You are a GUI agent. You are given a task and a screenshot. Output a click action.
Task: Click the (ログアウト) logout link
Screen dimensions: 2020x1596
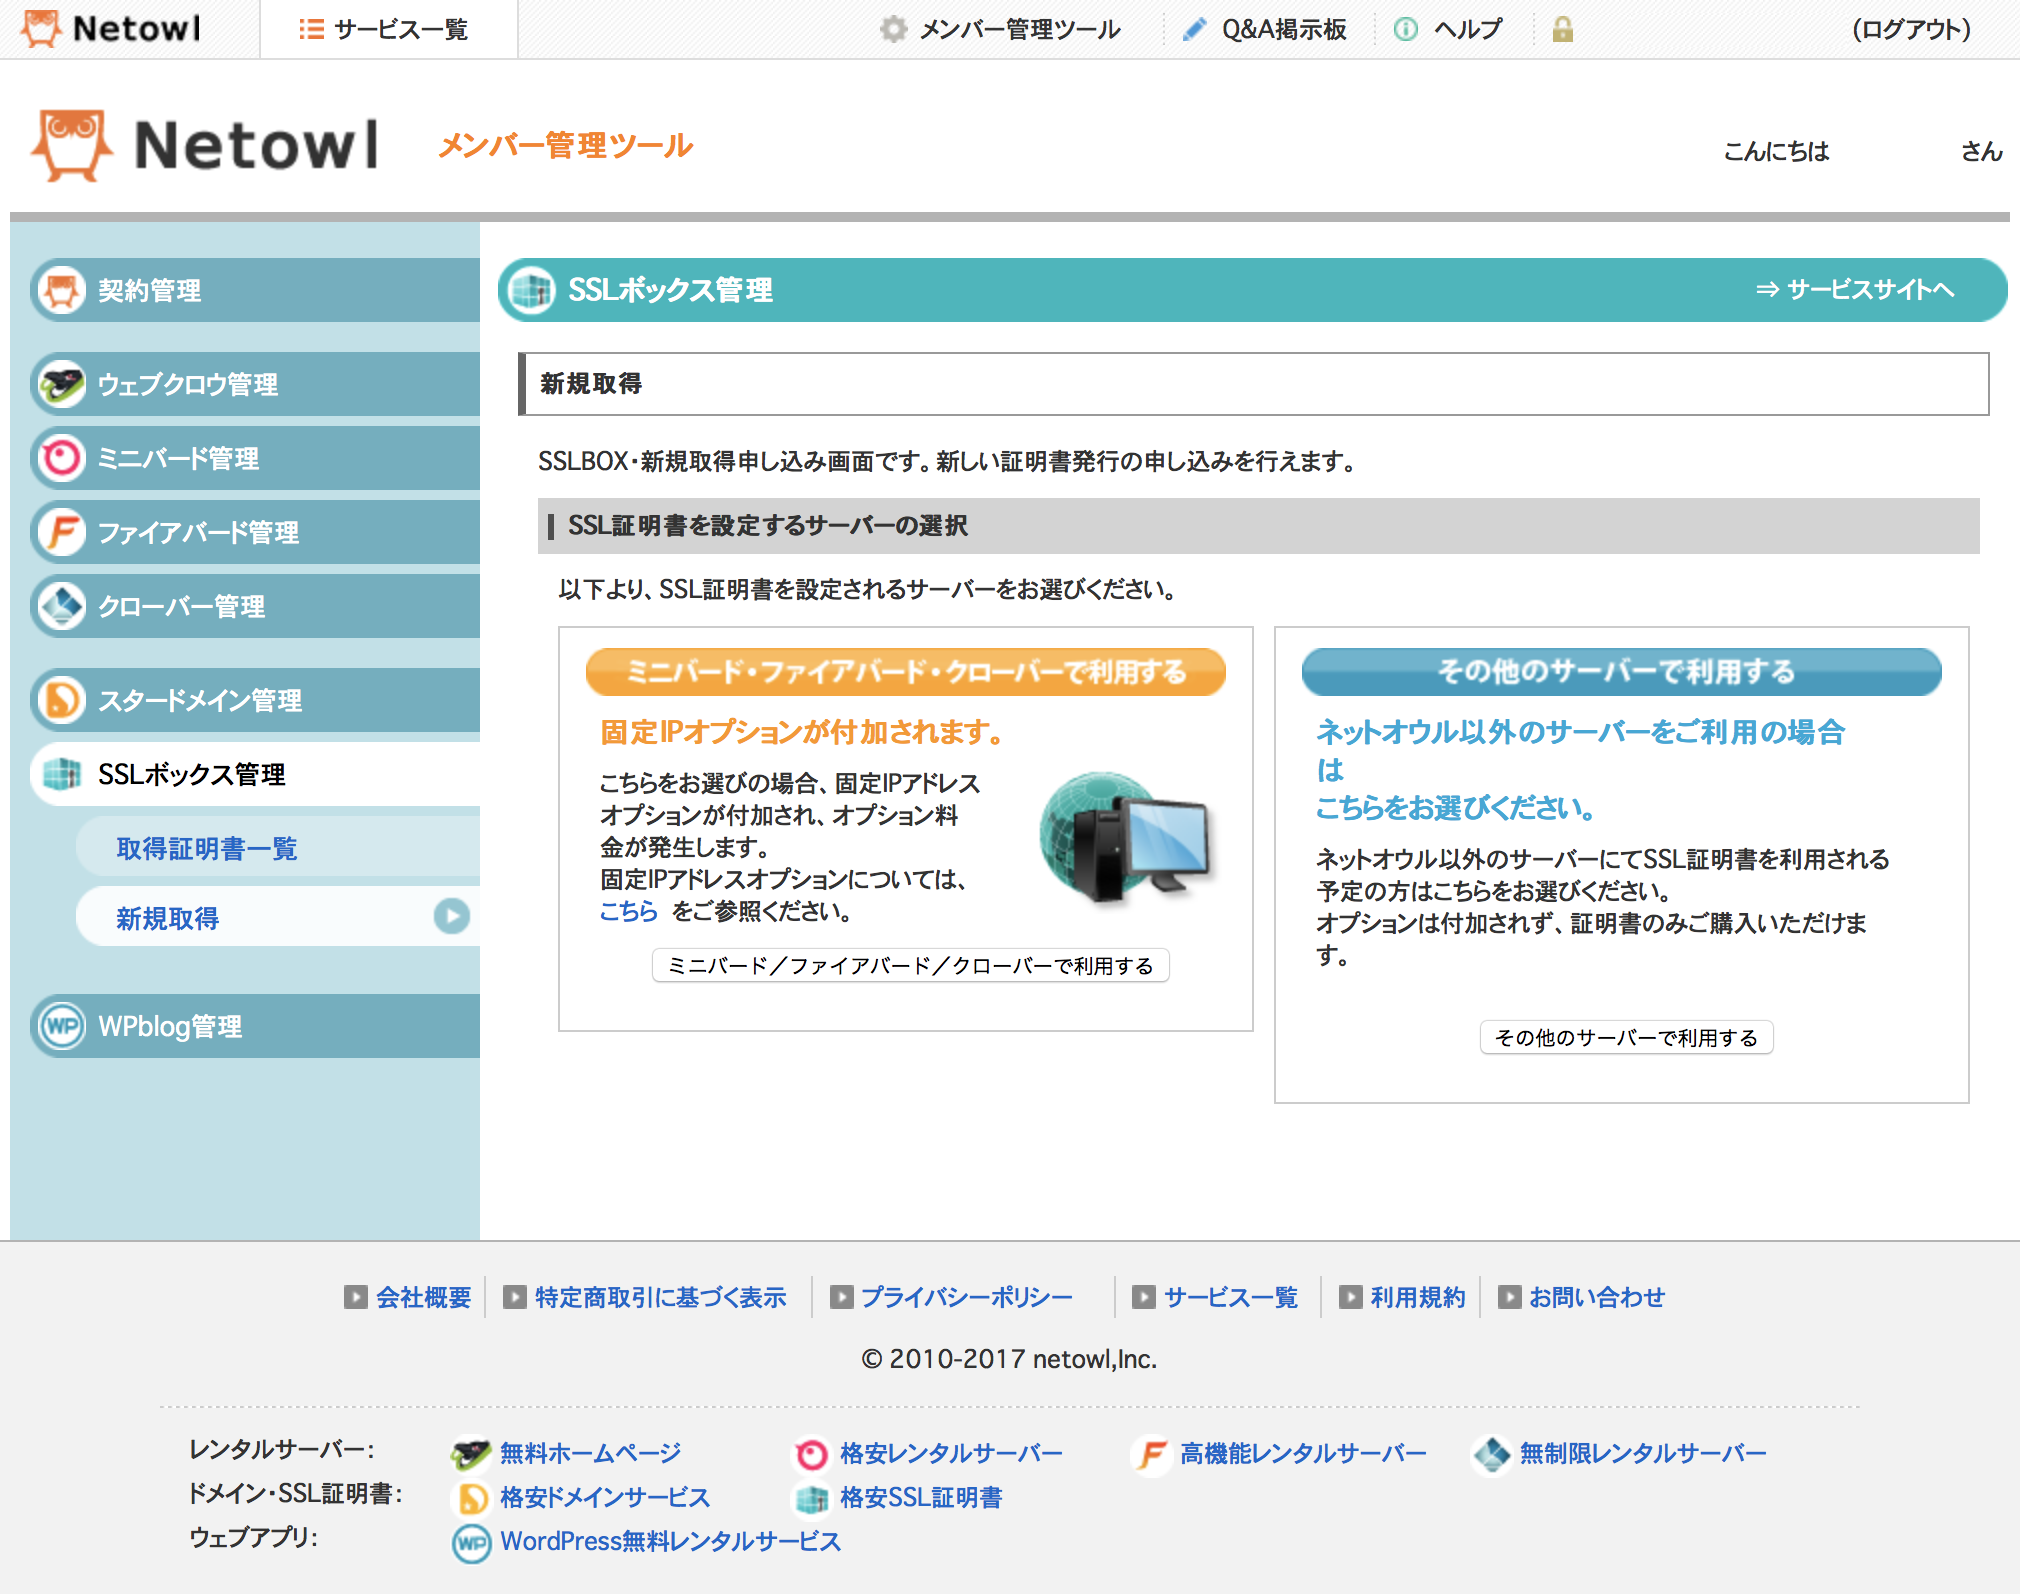click(1911, 29)
